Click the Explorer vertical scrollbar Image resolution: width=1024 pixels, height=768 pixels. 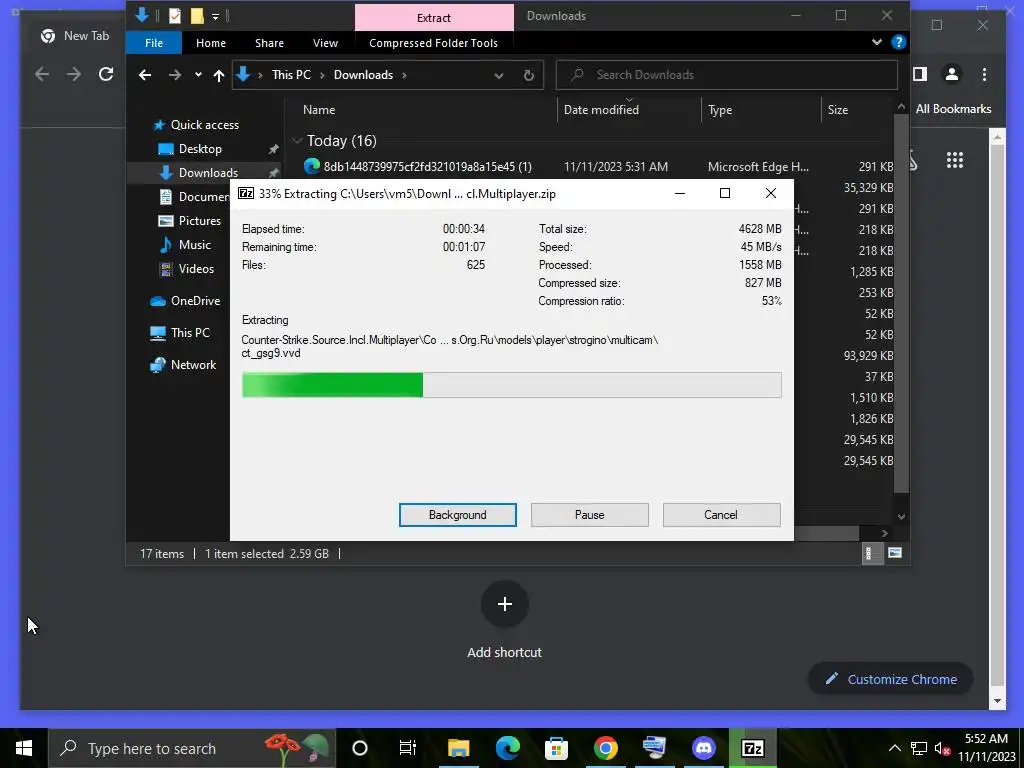pyautogui.click(x=901, y=304)
